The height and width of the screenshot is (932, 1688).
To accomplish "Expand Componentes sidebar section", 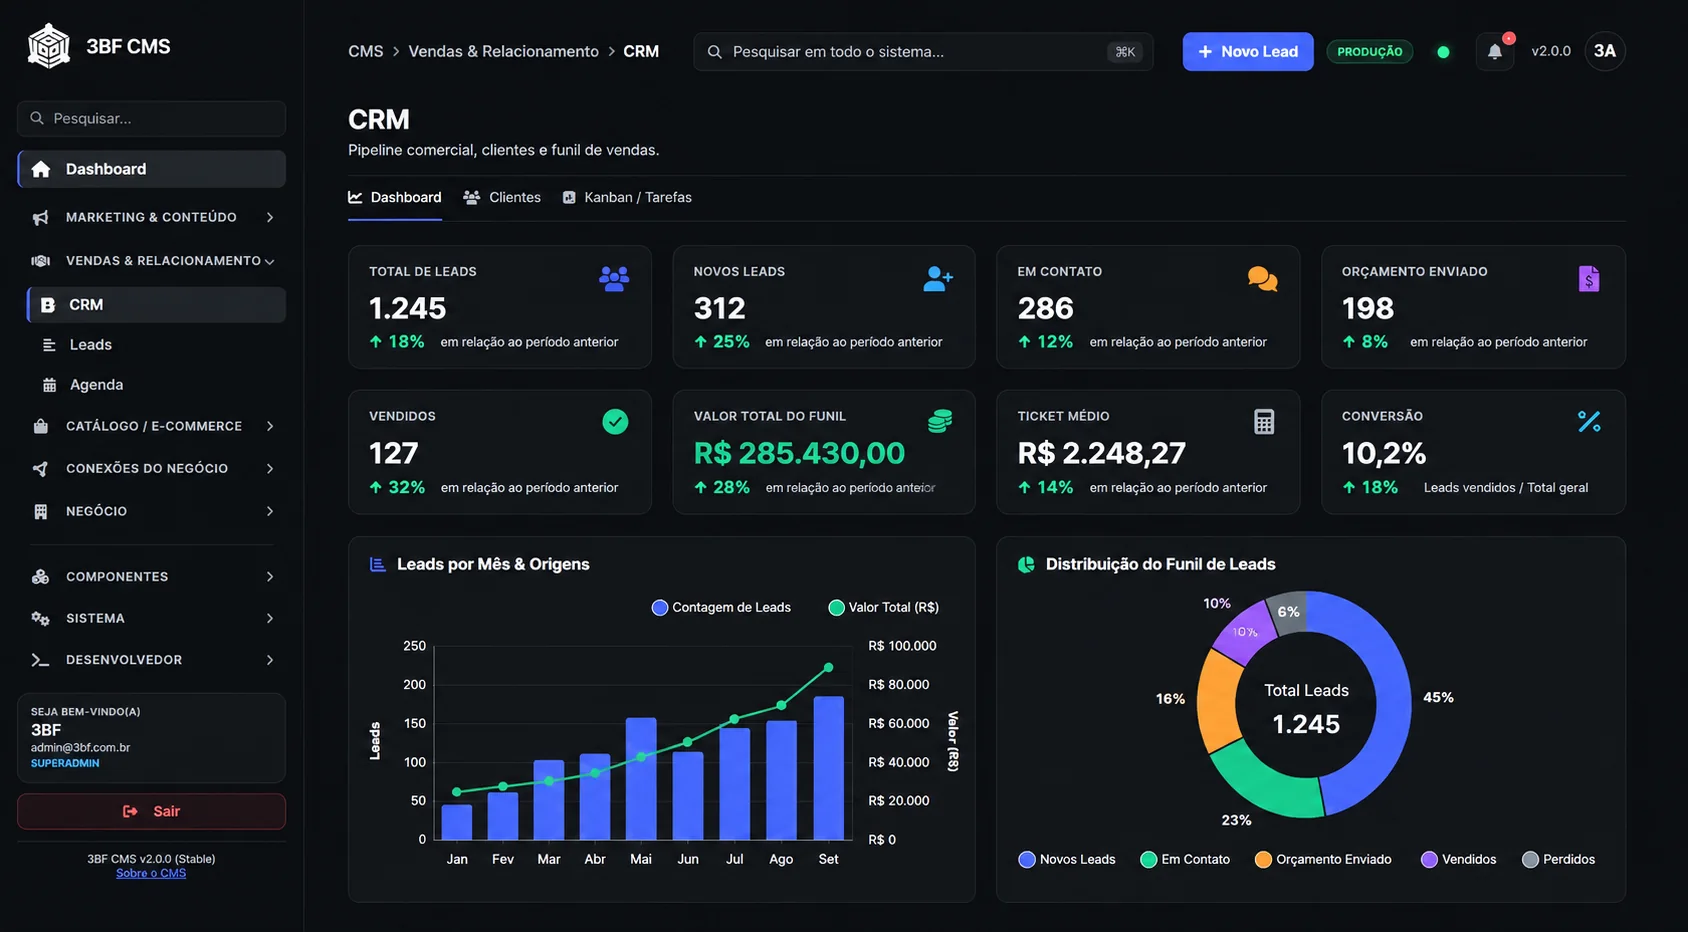I will pos(152,577).
